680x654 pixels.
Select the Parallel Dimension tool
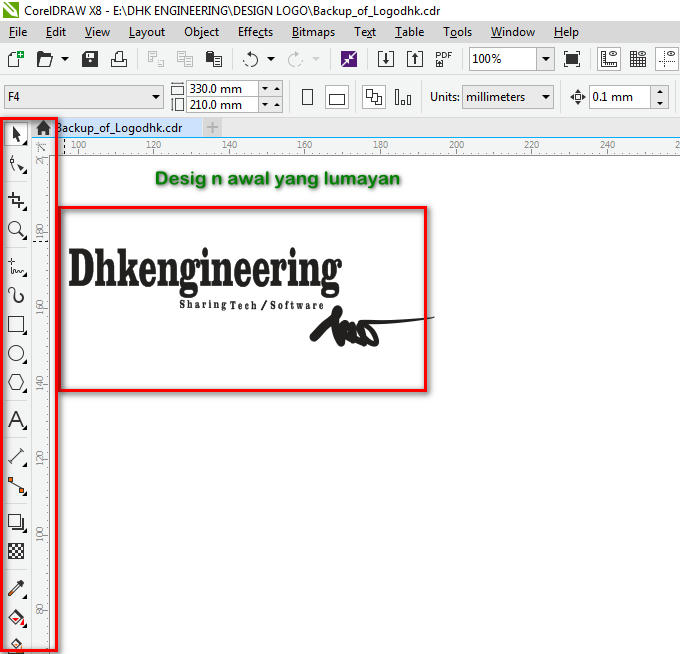[16, 456]
